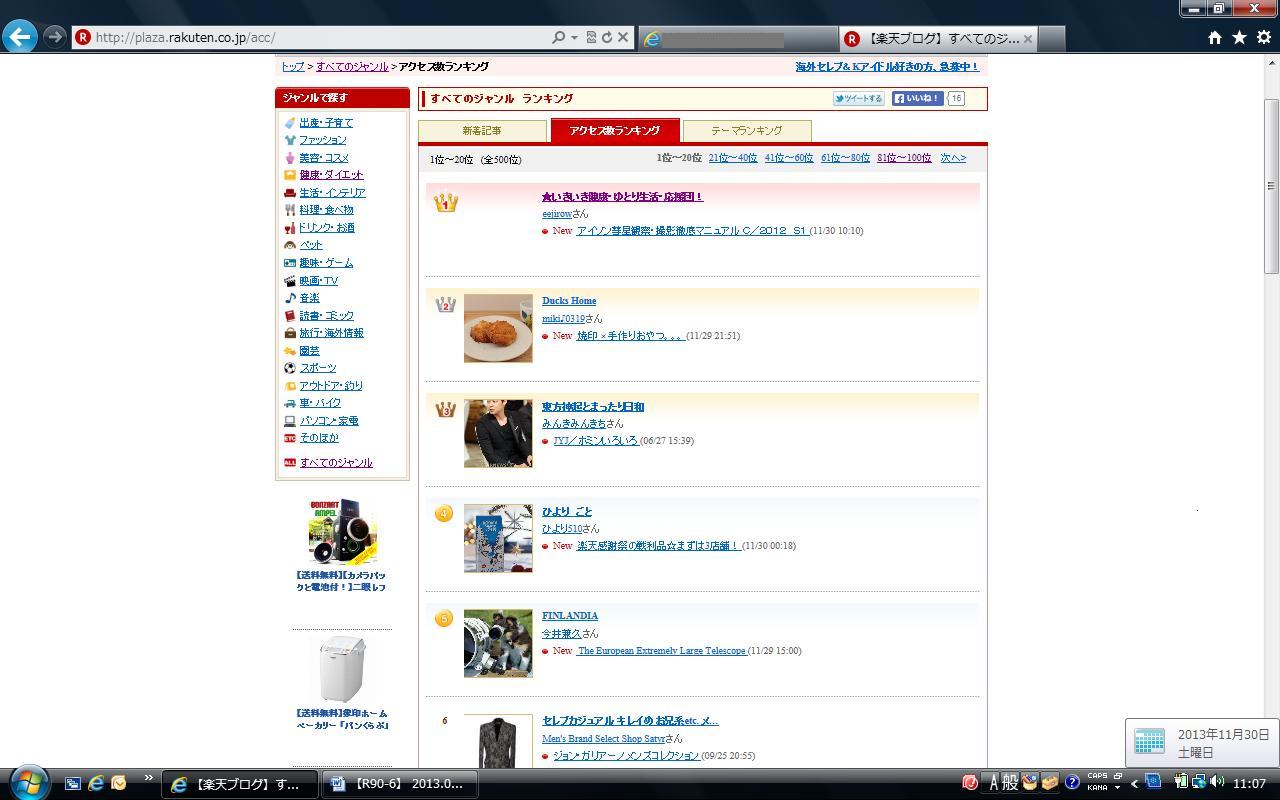Image resolution: width=1280 pixels, height=800 pixels.
Task: Open the 21位〜40位 ranking page link
Action: click(732, 158)
